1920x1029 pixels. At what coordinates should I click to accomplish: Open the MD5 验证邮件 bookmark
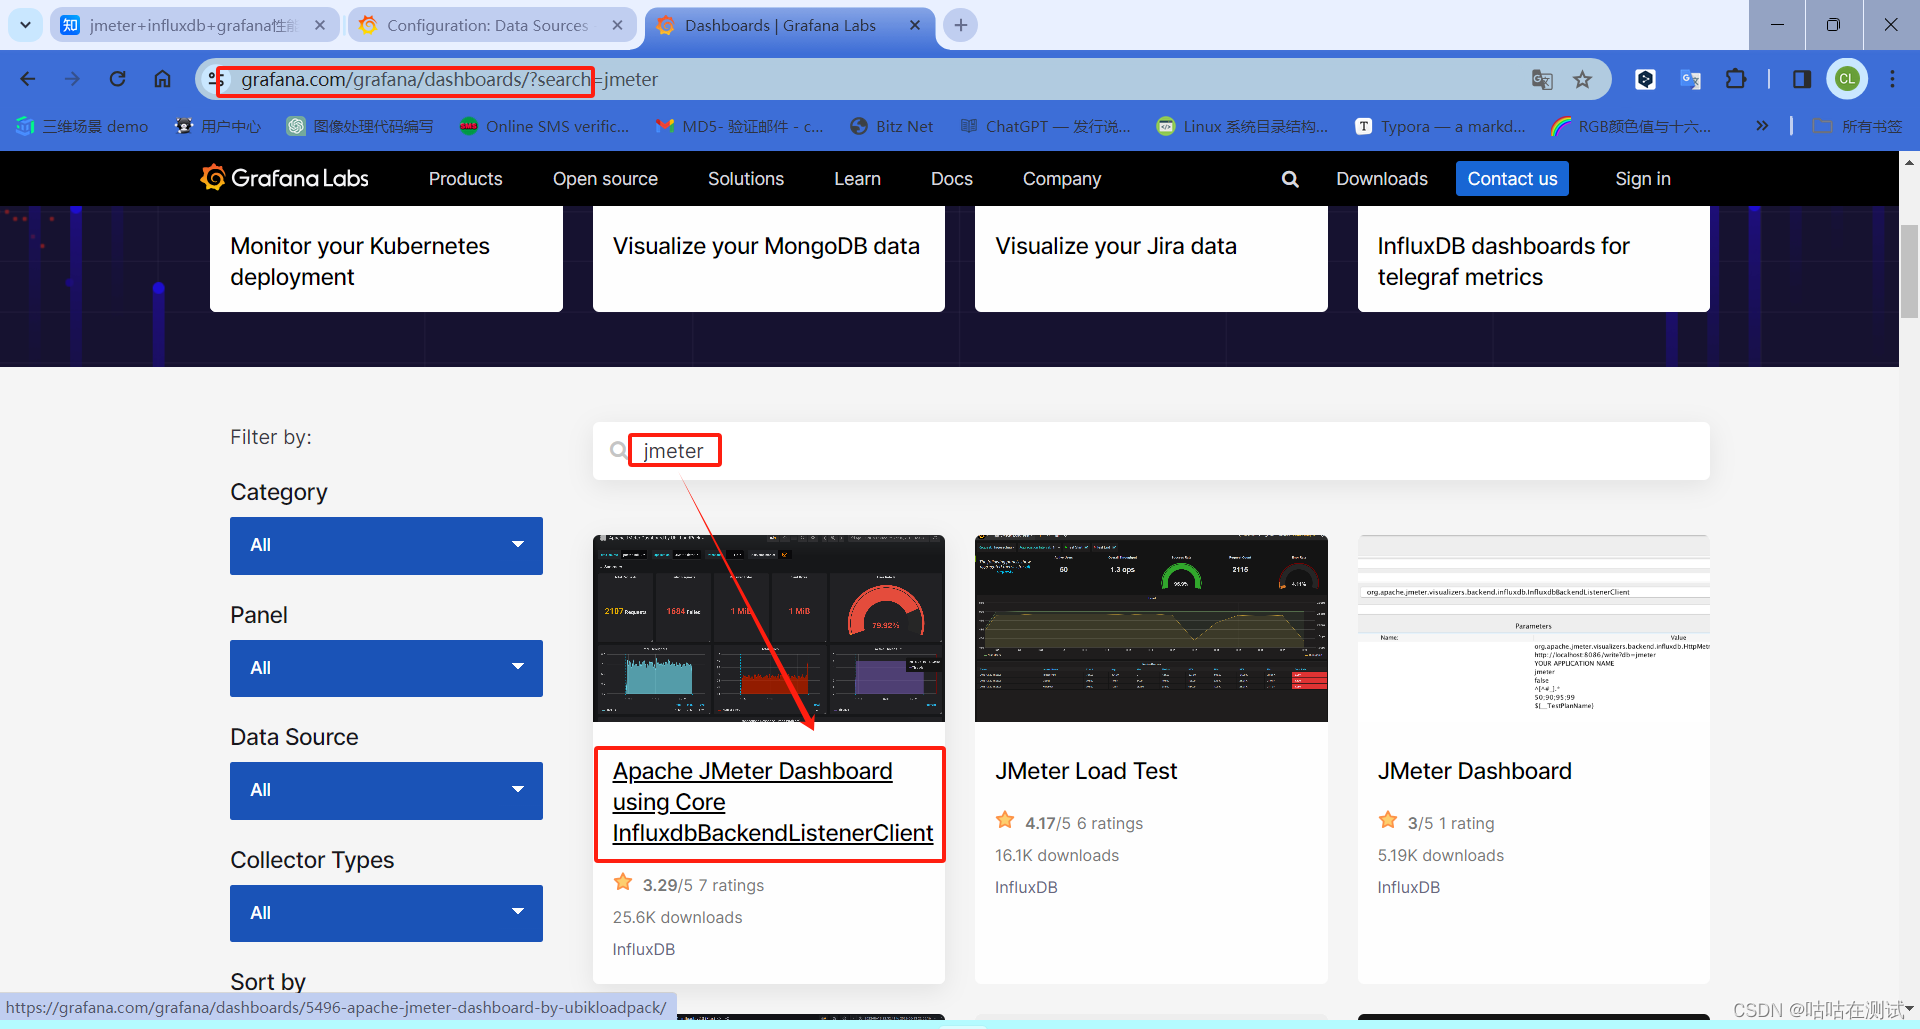point(739,126)
